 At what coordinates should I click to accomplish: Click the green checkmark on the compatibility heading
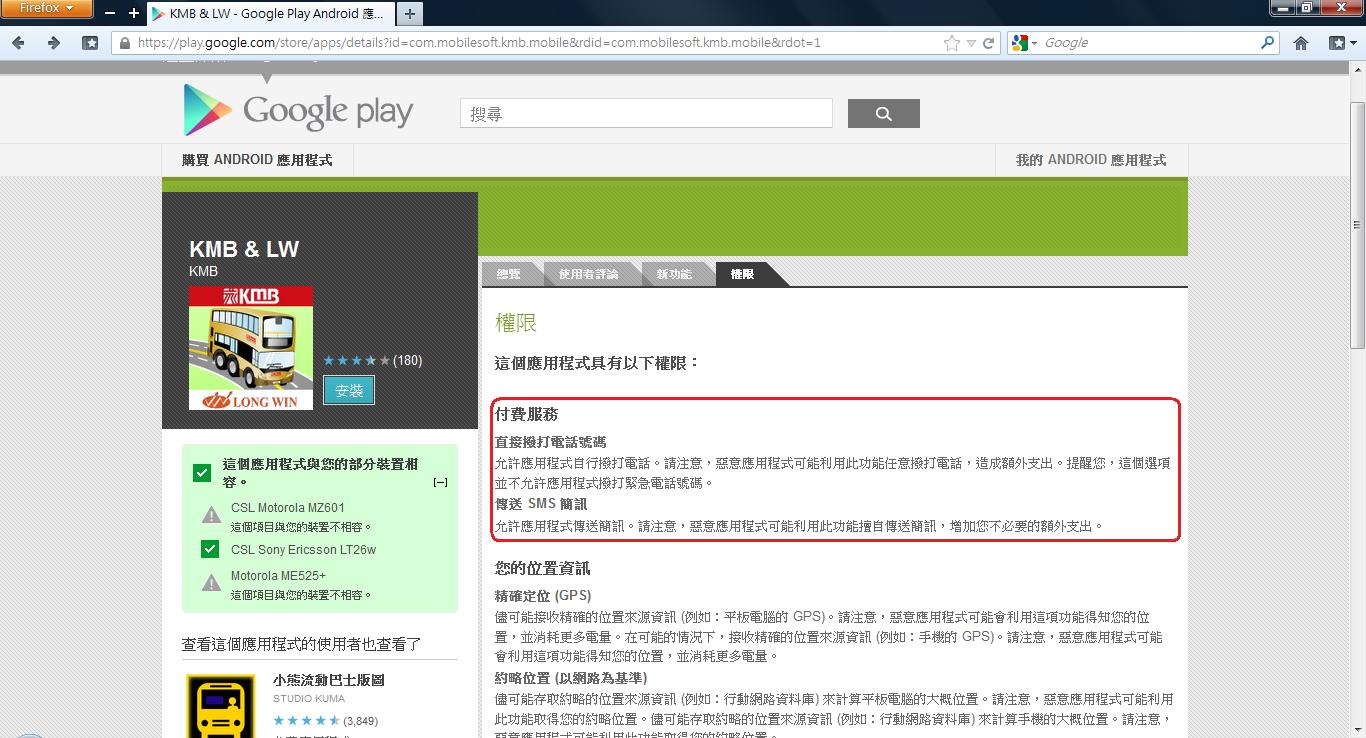(x=202, y=472)
